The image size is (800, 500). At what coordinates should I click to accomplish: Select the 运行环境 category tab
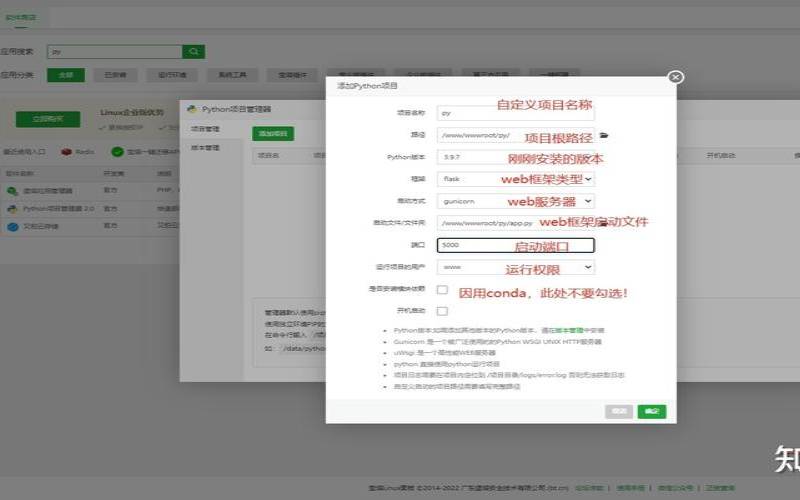pyautogui.click(x=172, y=75)
